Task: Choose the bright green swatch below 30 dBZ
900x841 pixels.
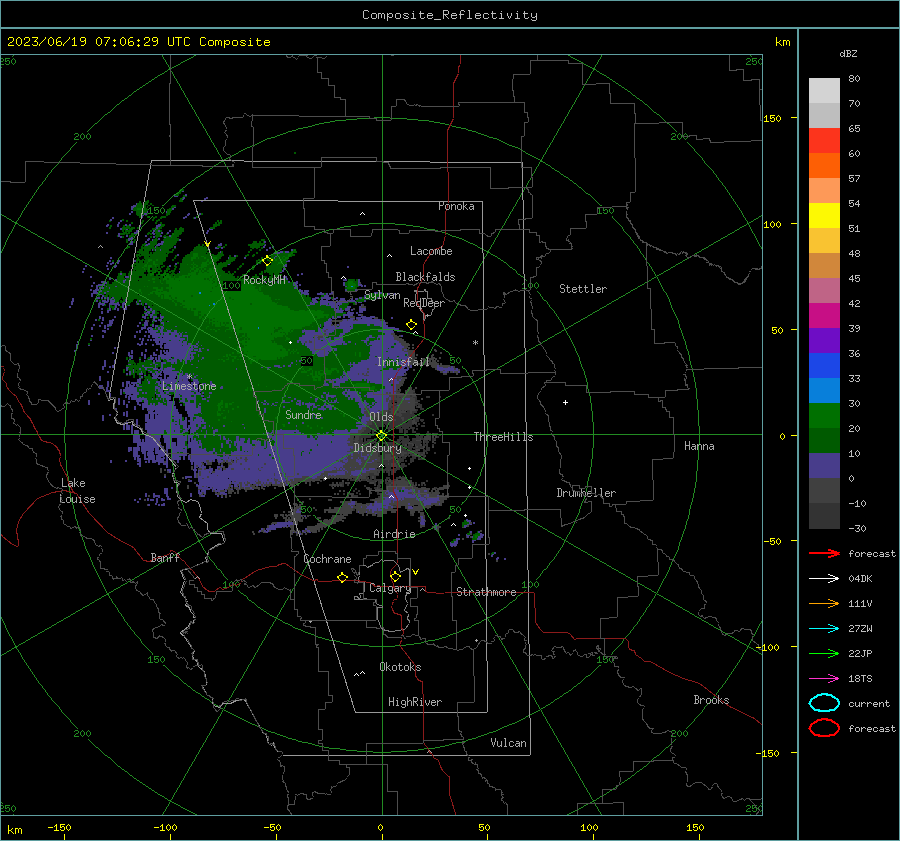Action: pos(824,416)
